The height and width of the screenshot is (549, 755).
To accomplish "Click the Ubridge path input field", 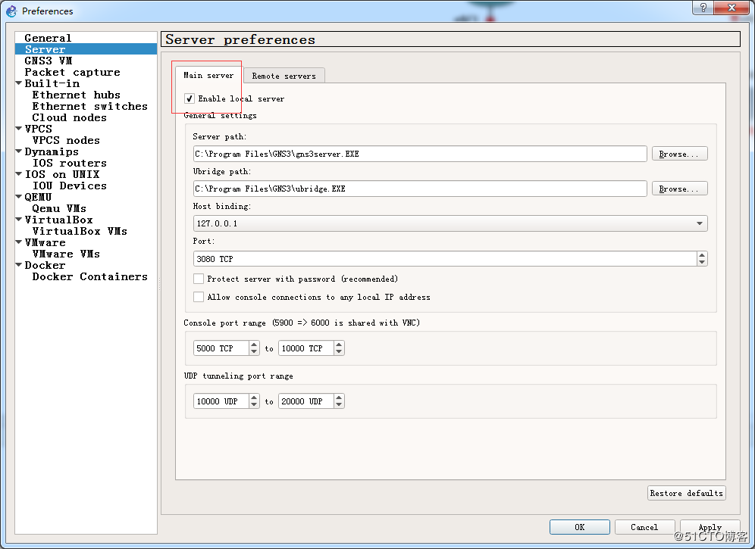I will tap(420, 189).
